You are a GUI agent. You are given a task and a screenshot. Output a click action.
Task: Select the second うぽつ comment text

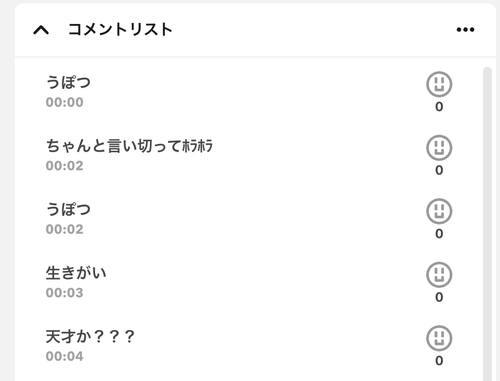click(x=68, y=209)
